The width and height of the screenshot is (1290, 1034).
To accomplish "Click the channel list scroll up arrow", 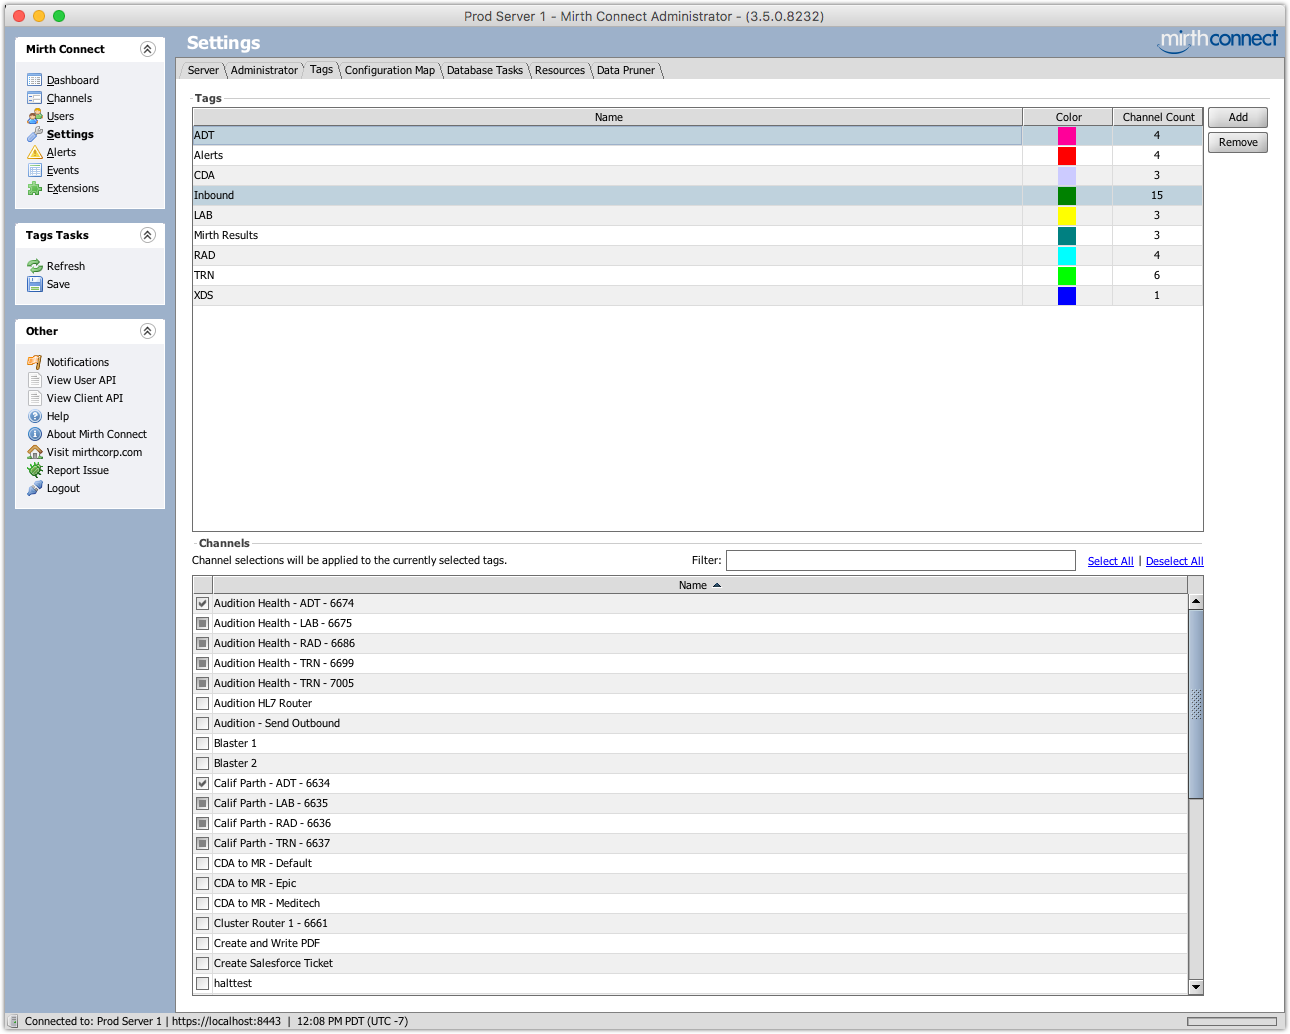I will 1196,602.
